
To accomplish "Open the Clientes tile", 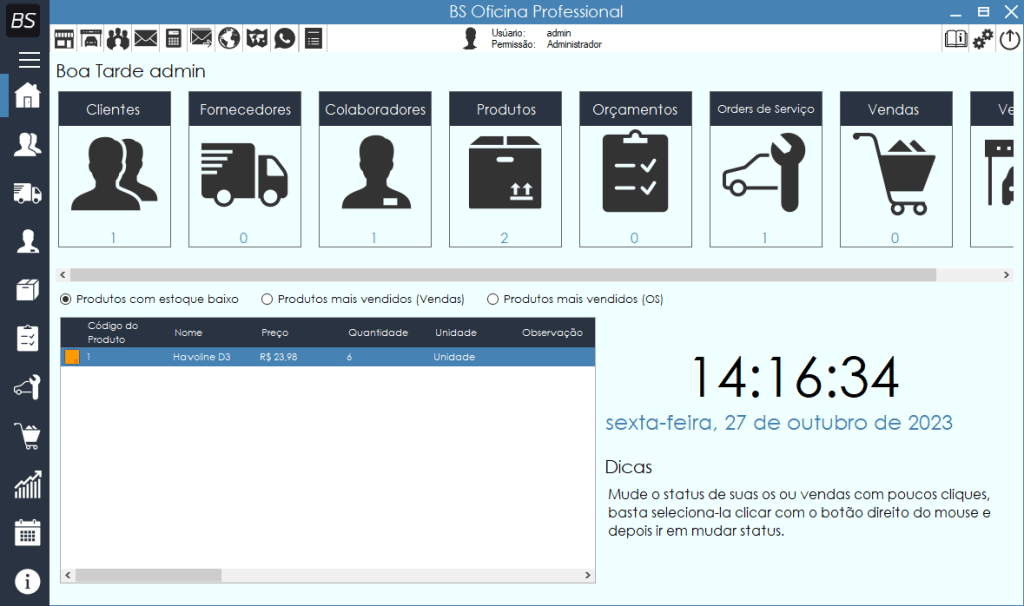I will [114, 170].
